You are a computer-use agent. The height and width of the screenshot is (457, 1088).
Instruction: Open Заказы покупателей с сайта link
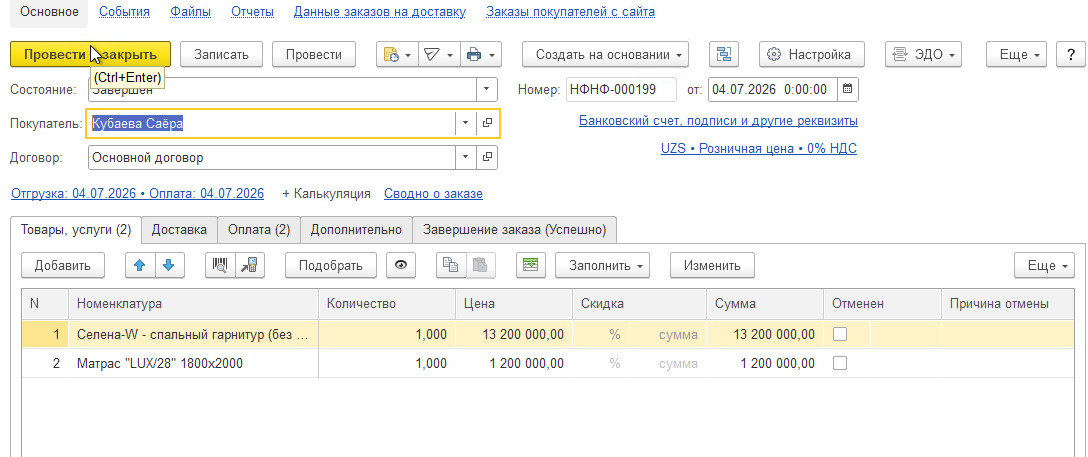570,12
